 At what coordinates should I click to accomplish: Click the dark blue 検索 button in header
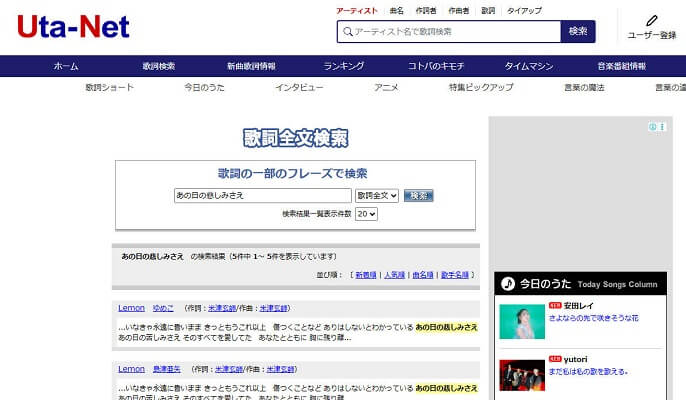578,32
